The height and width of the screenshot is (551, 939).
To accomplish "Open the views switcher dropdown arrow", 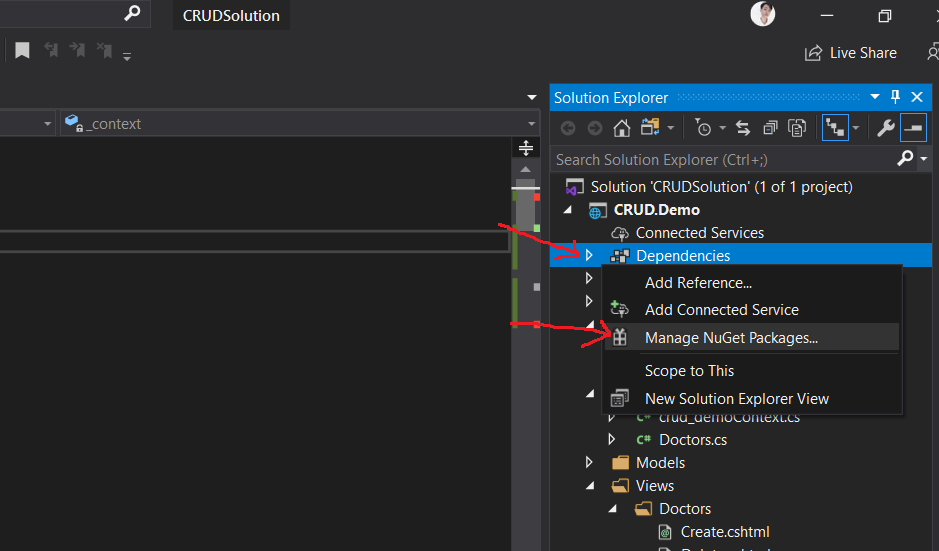I will (671, 128).
